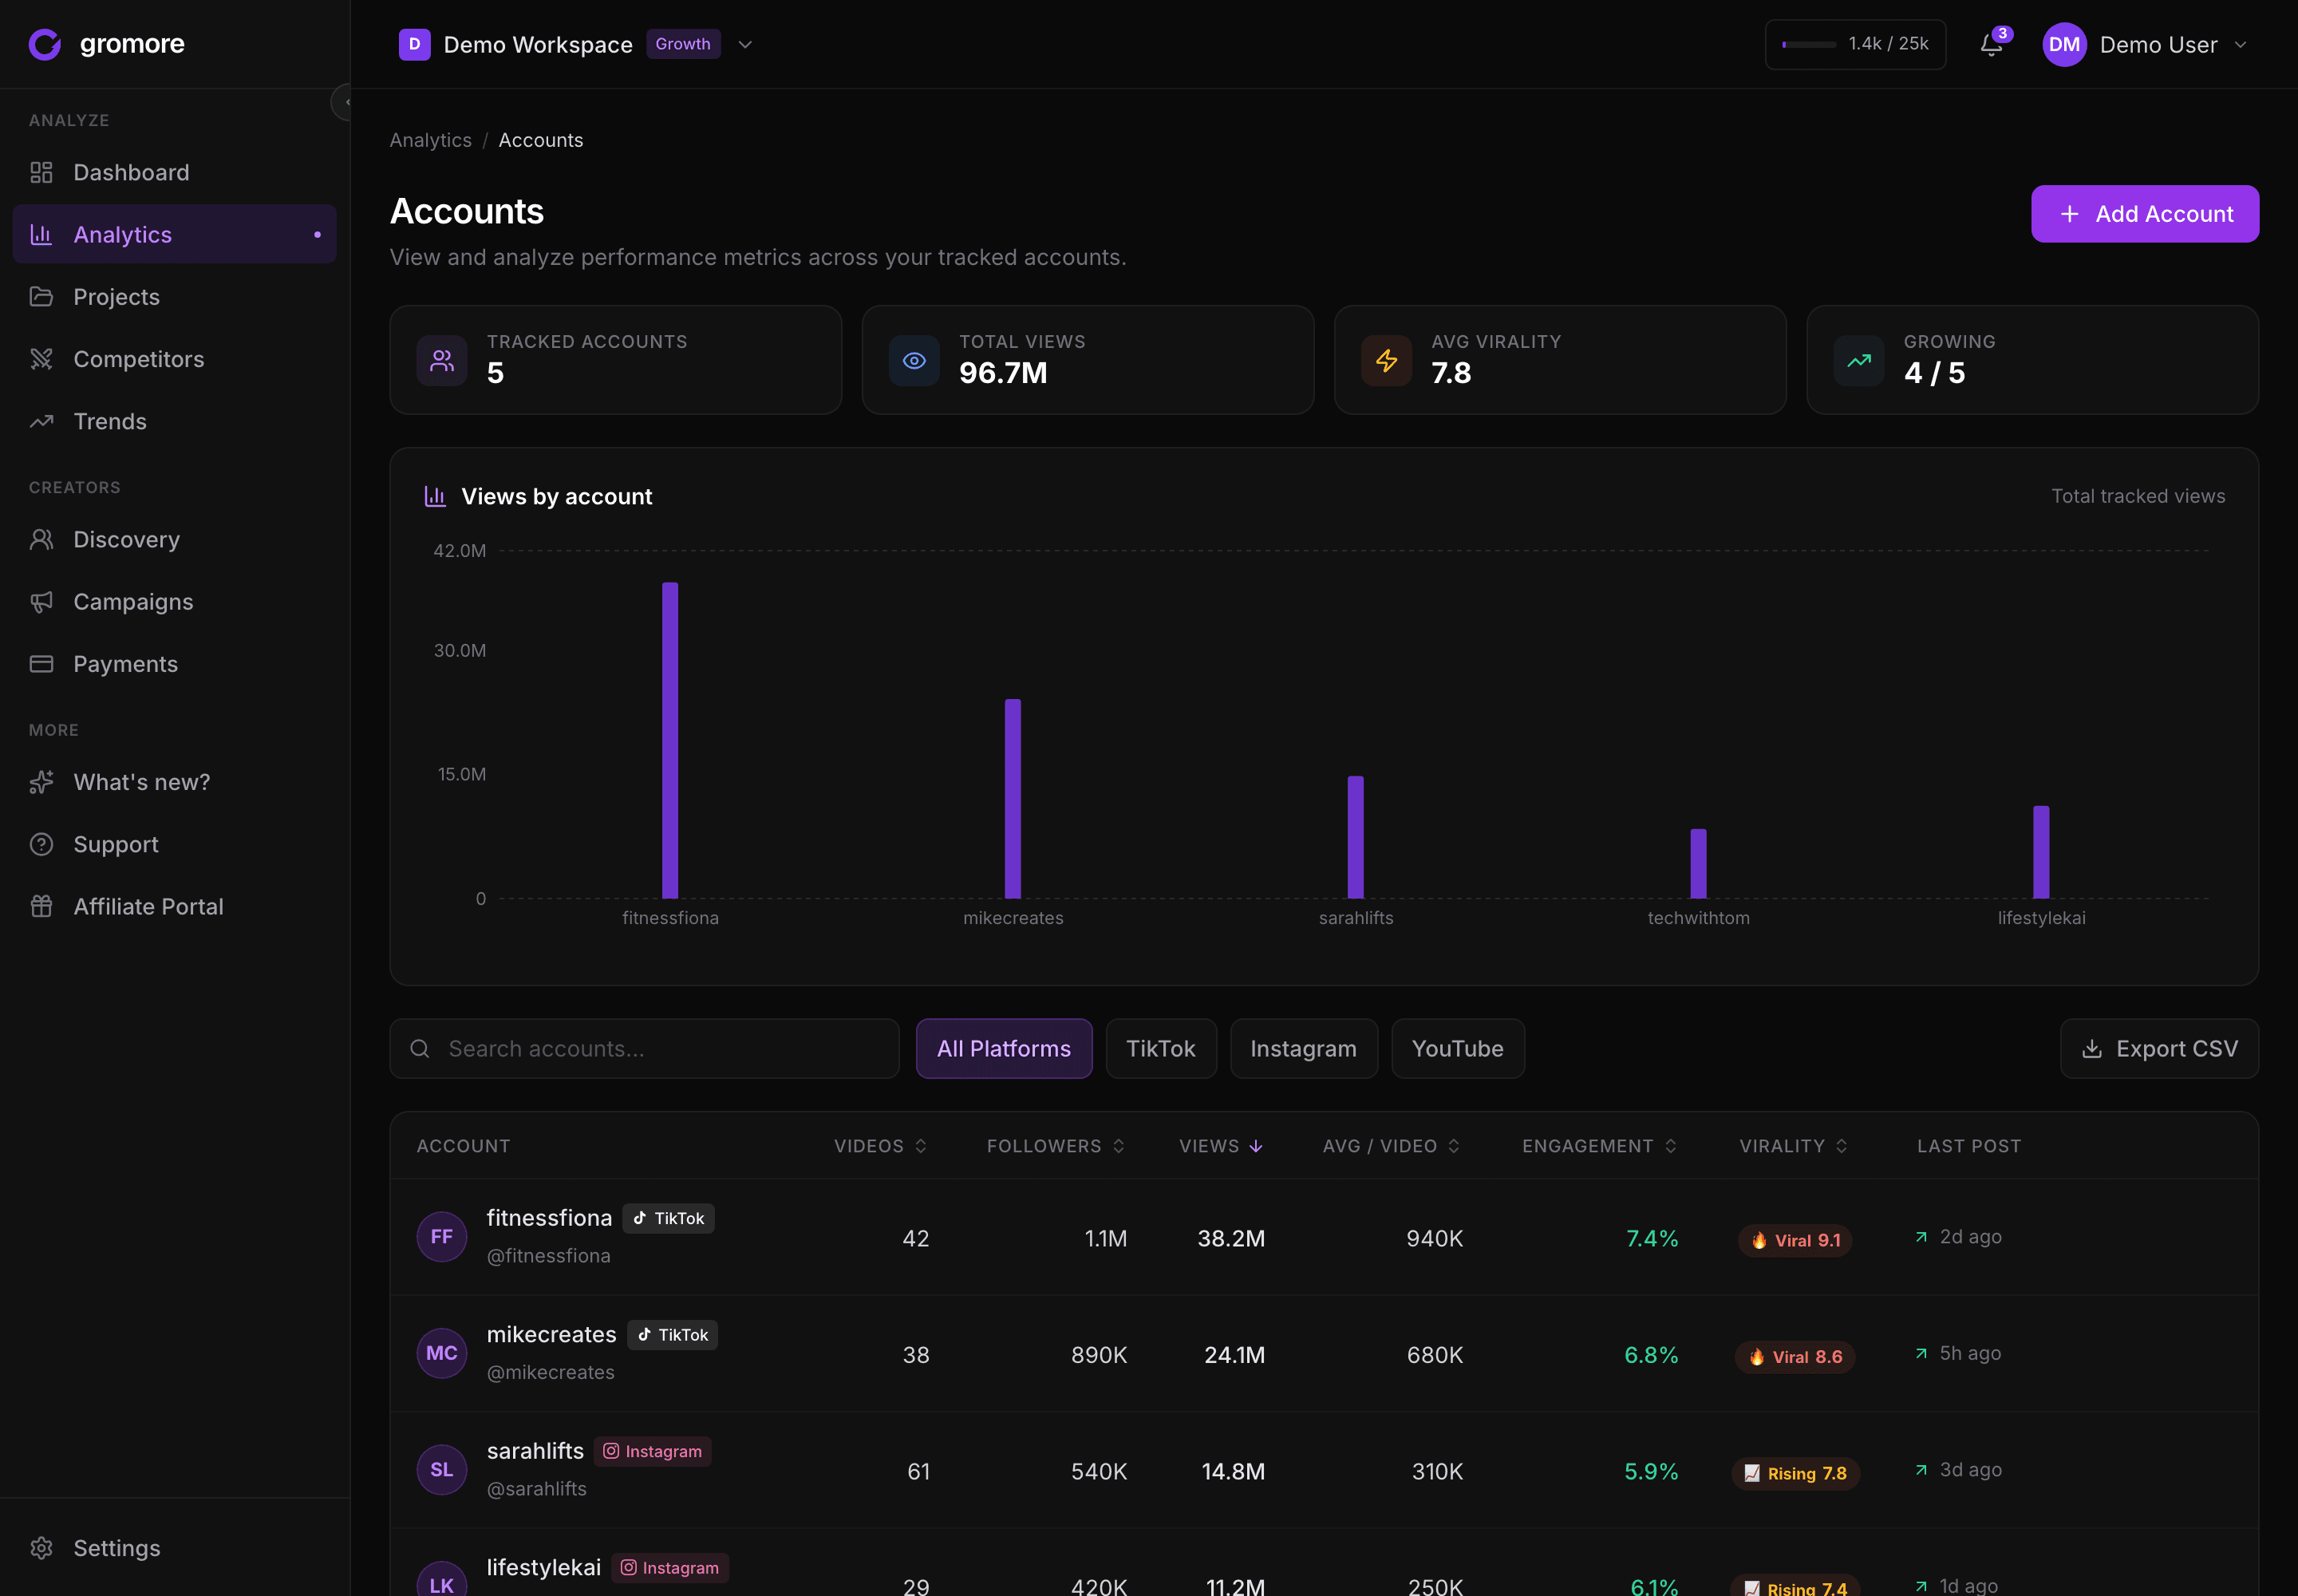Filter accounts by TikTok
This screenshot has height=1596, width=2298.
tap(1161, 1048)
